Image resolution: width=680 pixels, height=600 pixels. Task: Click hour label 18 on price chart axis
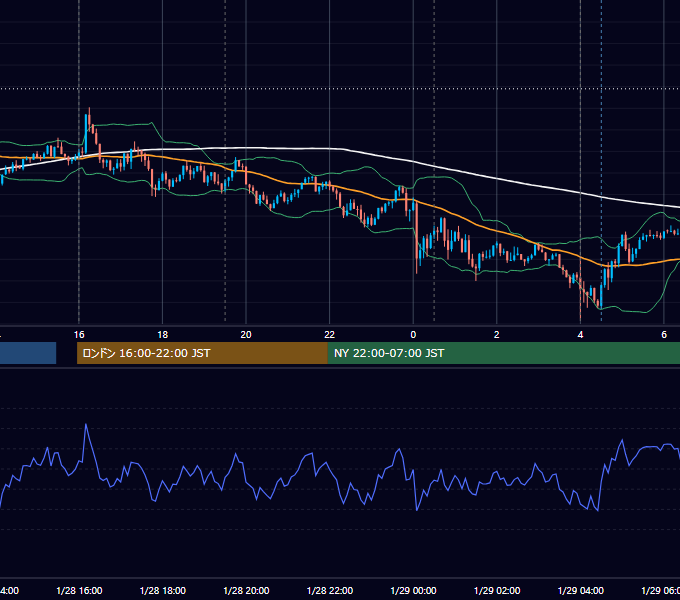[x=163, y=335]
